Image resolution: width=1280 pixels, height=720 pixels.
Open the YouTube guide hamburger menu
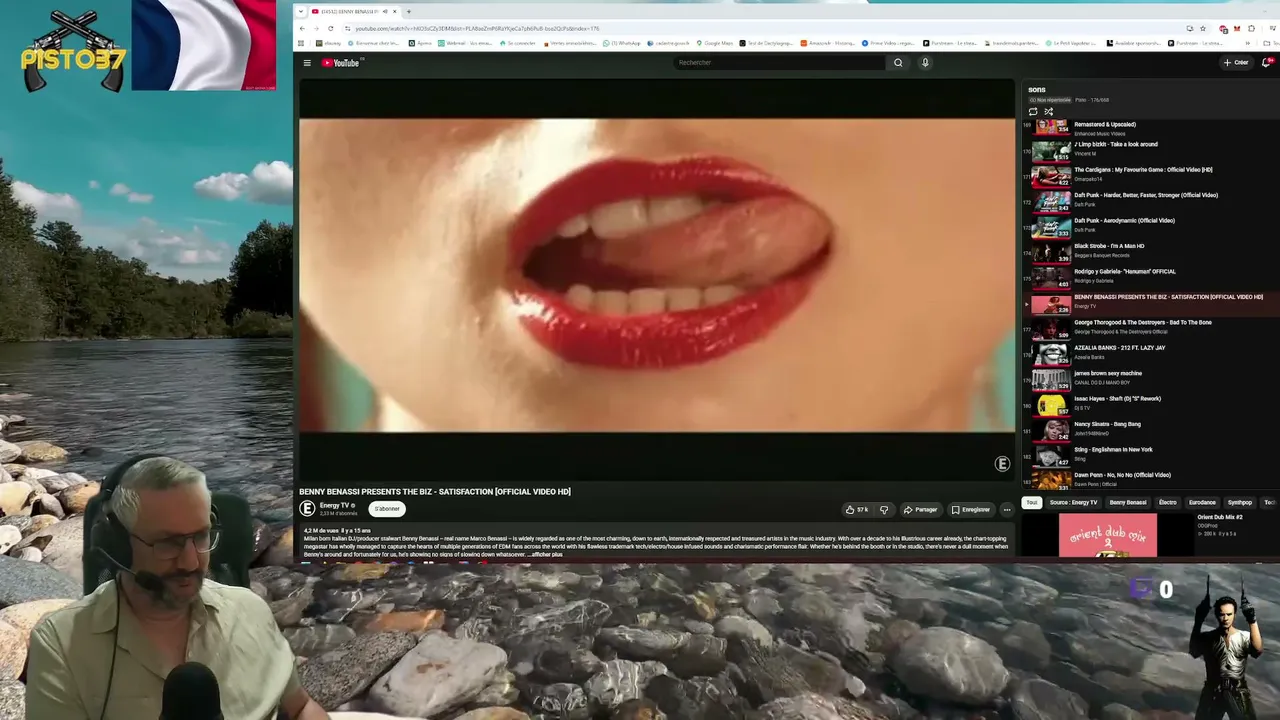[307, 63]
